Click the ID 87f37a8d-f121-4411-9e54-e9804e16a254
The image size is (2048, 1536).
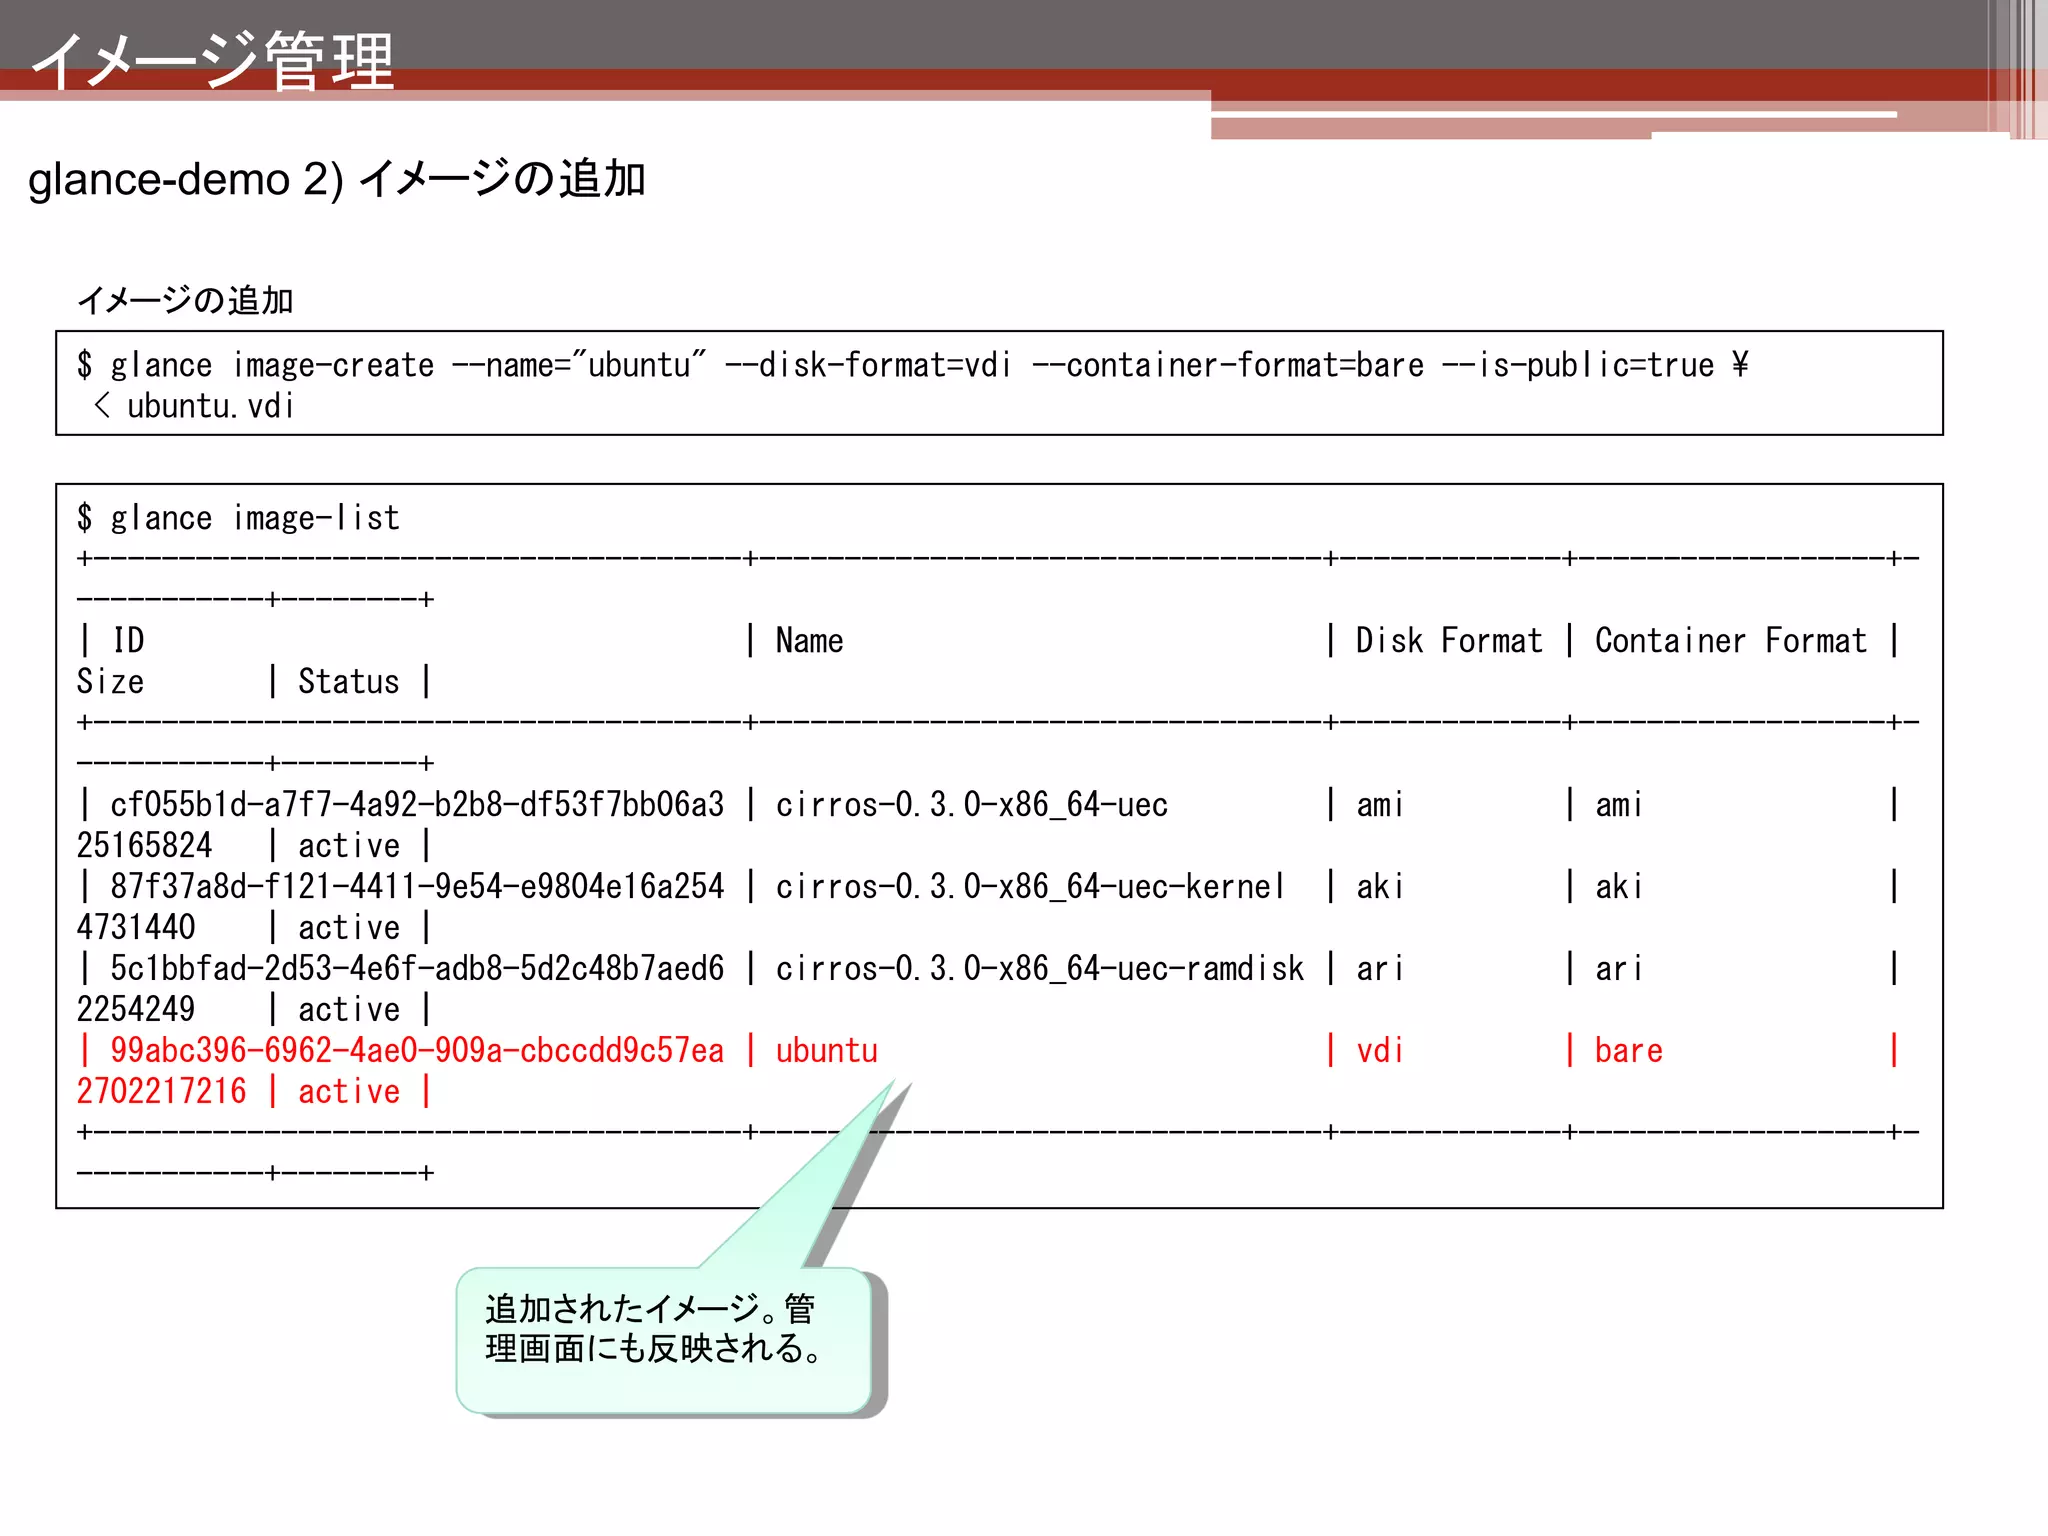417,886
